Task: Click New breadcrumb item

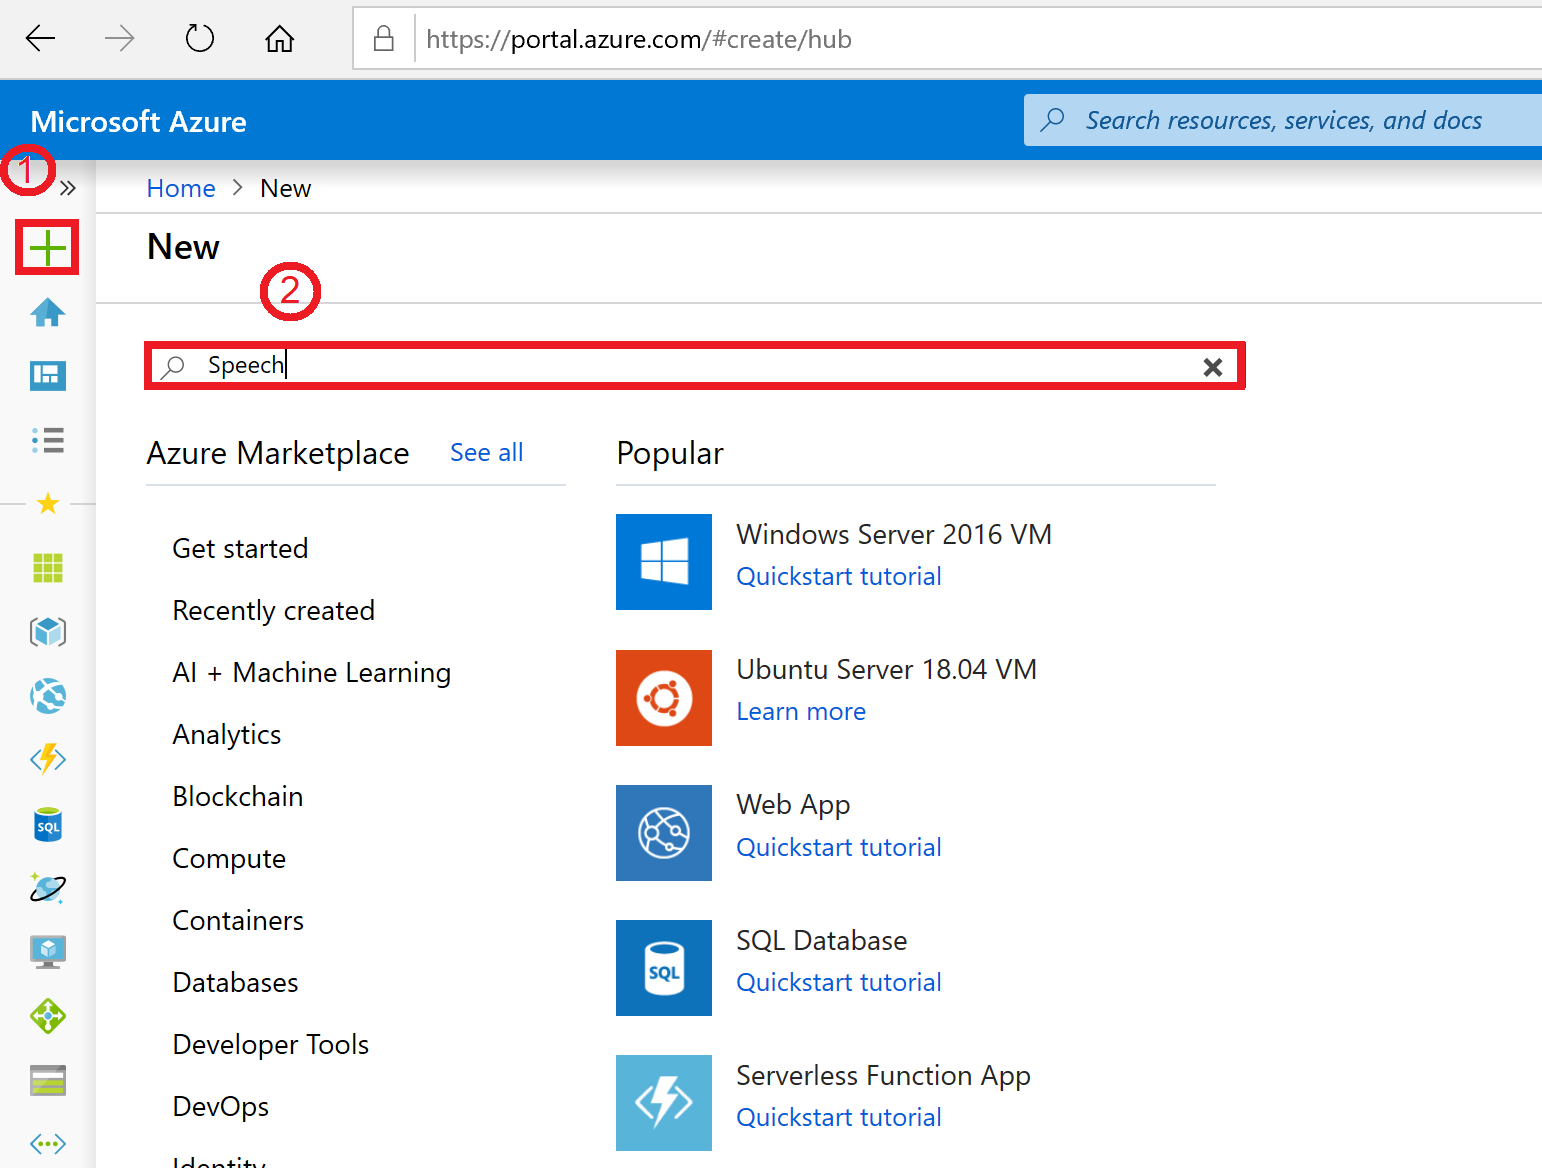Action: 285,188
